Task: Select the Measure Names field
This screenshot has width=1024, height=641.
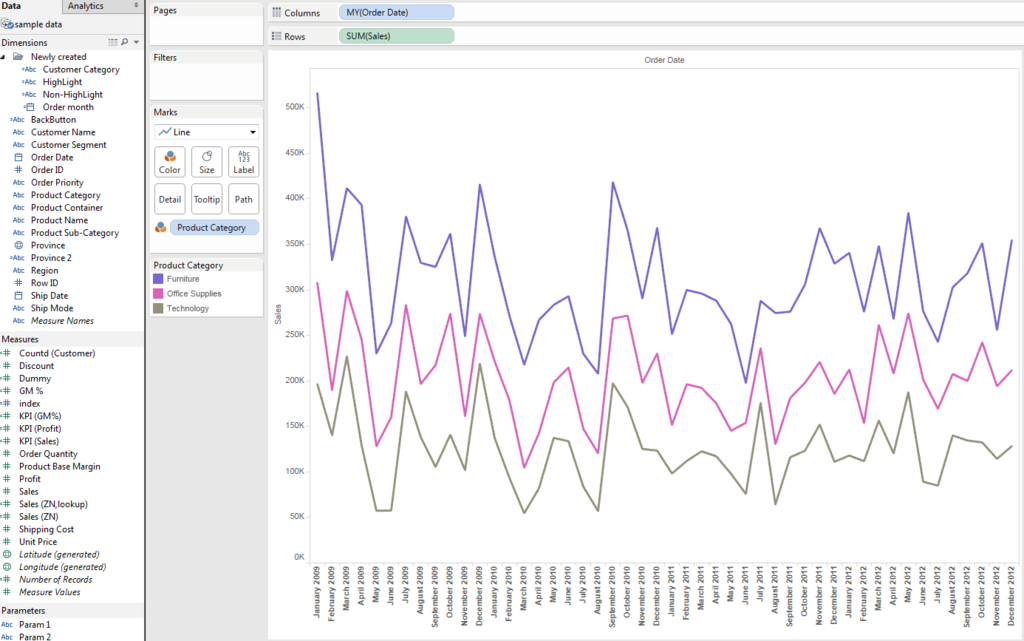Action: pos(62,320)
